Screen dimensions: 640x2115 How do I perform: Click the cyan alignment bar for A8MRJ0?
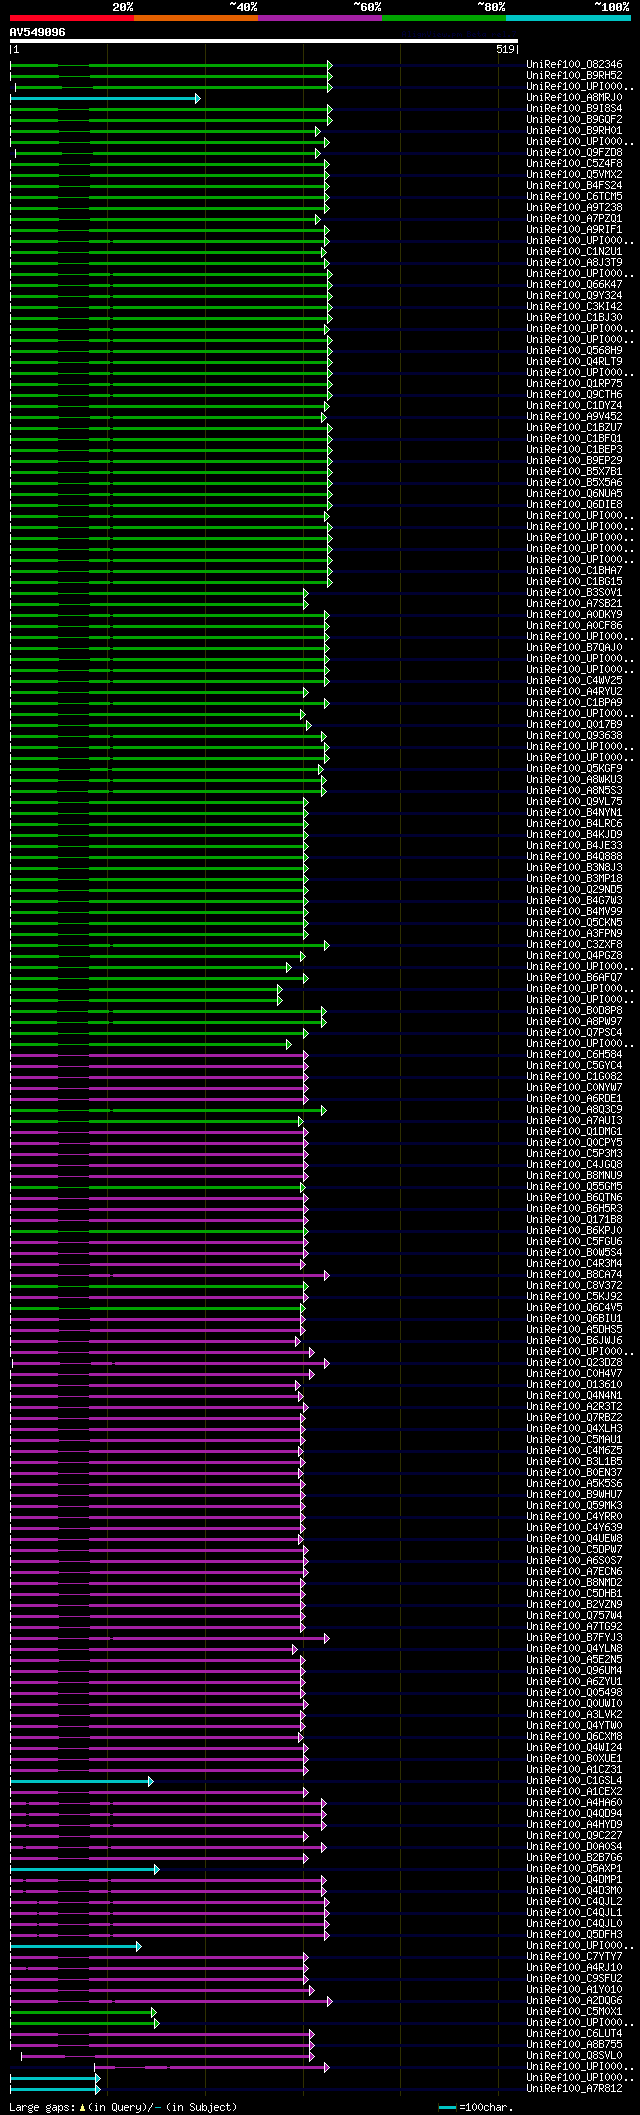pos(105,98)
